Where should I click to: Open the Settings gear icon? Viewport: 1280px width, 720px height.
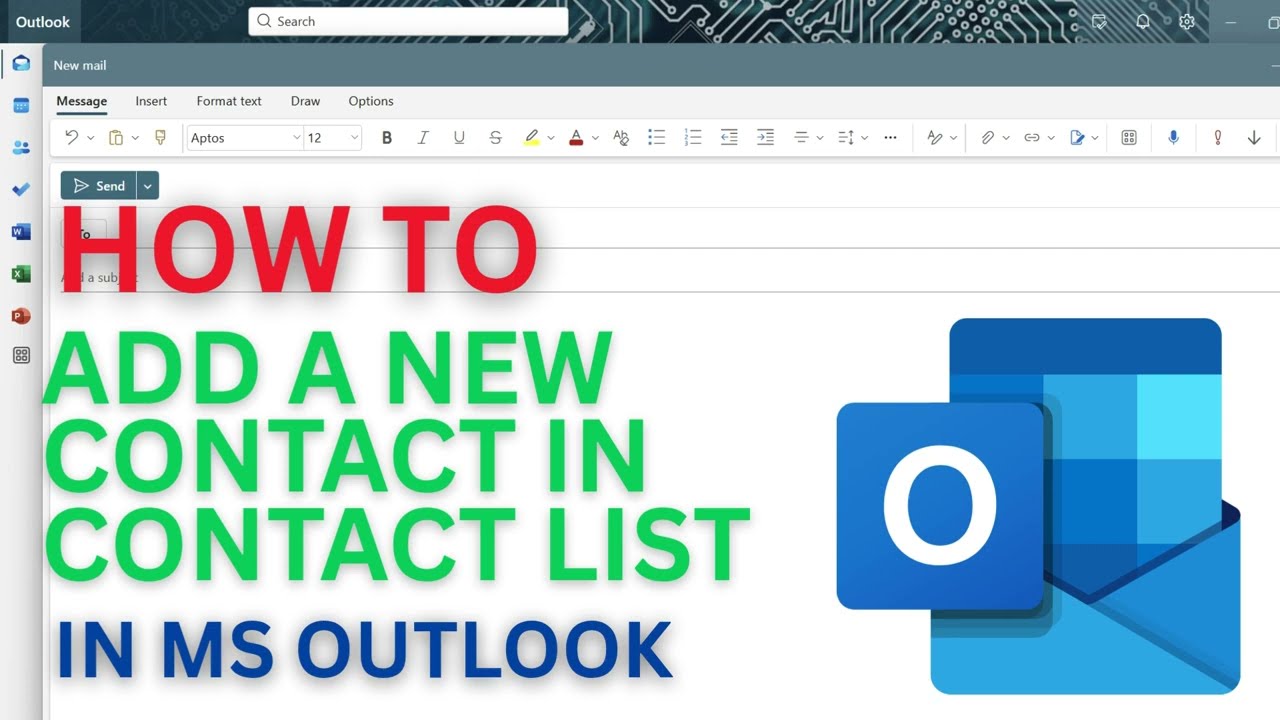tap(1187, 21)
